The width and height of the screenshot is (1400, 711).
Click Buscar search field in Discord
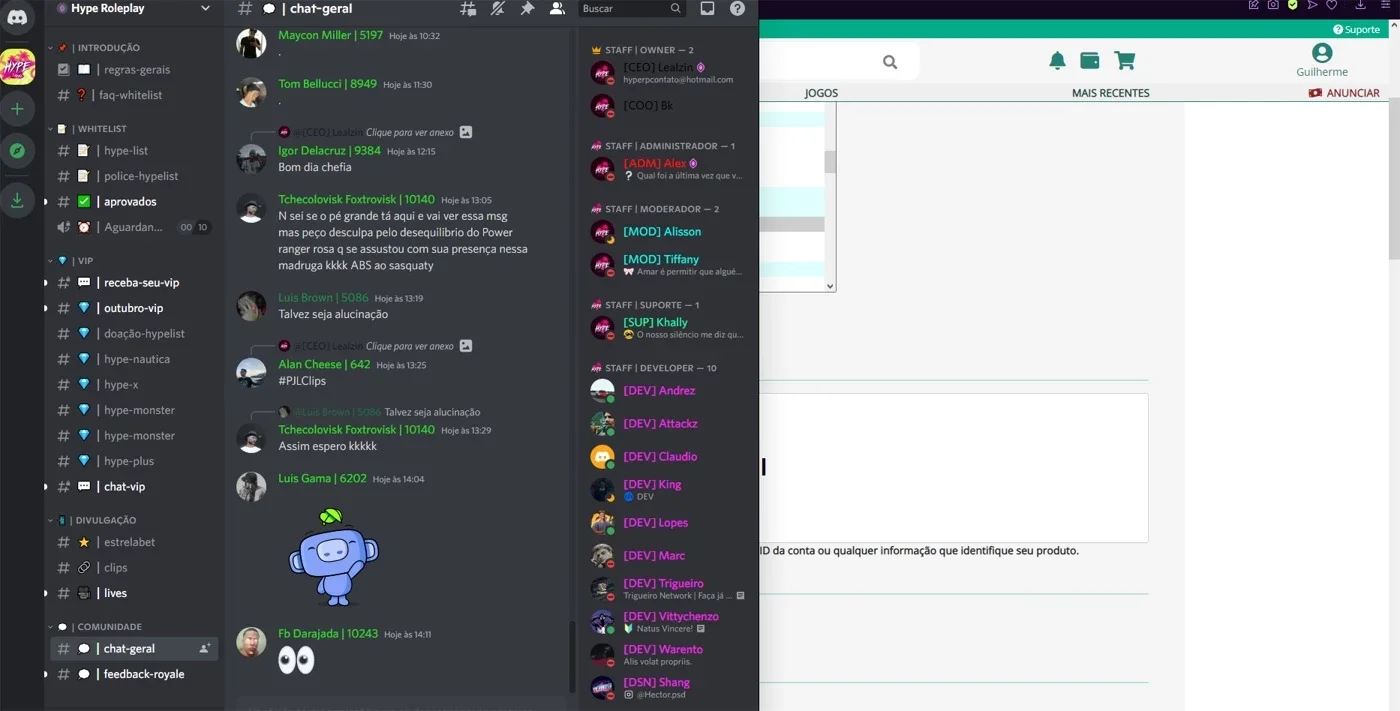(632, 9)
